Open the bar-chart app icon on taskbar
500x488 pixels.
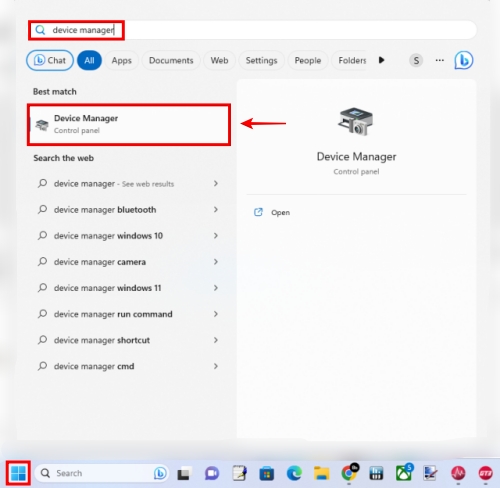tap(376, 473)
